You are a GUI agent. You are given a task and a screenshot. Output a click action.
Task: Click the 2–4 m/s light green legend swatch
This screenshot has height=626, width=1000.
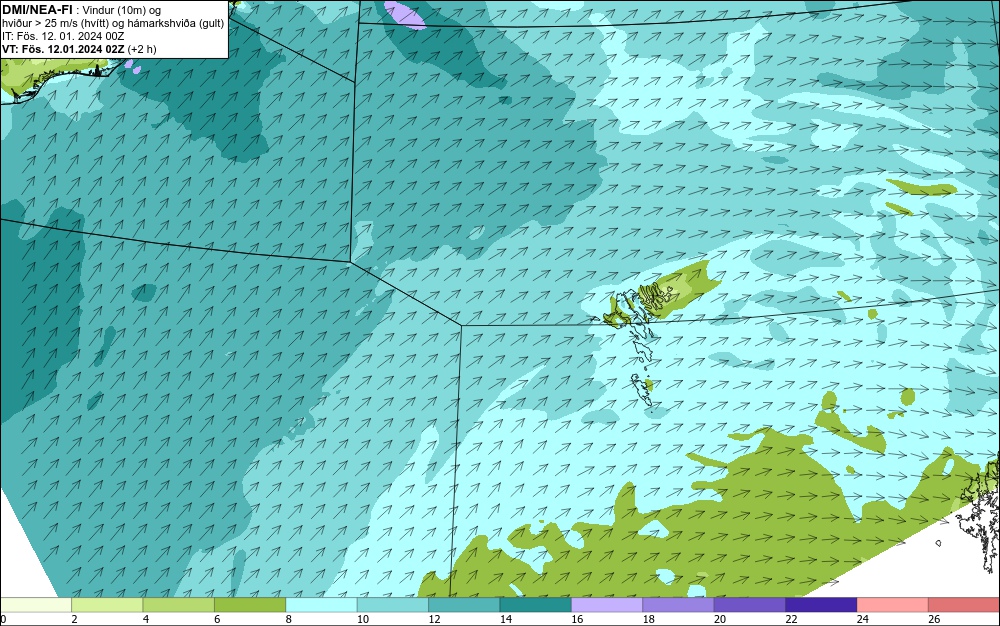click(x=107, y=605)
